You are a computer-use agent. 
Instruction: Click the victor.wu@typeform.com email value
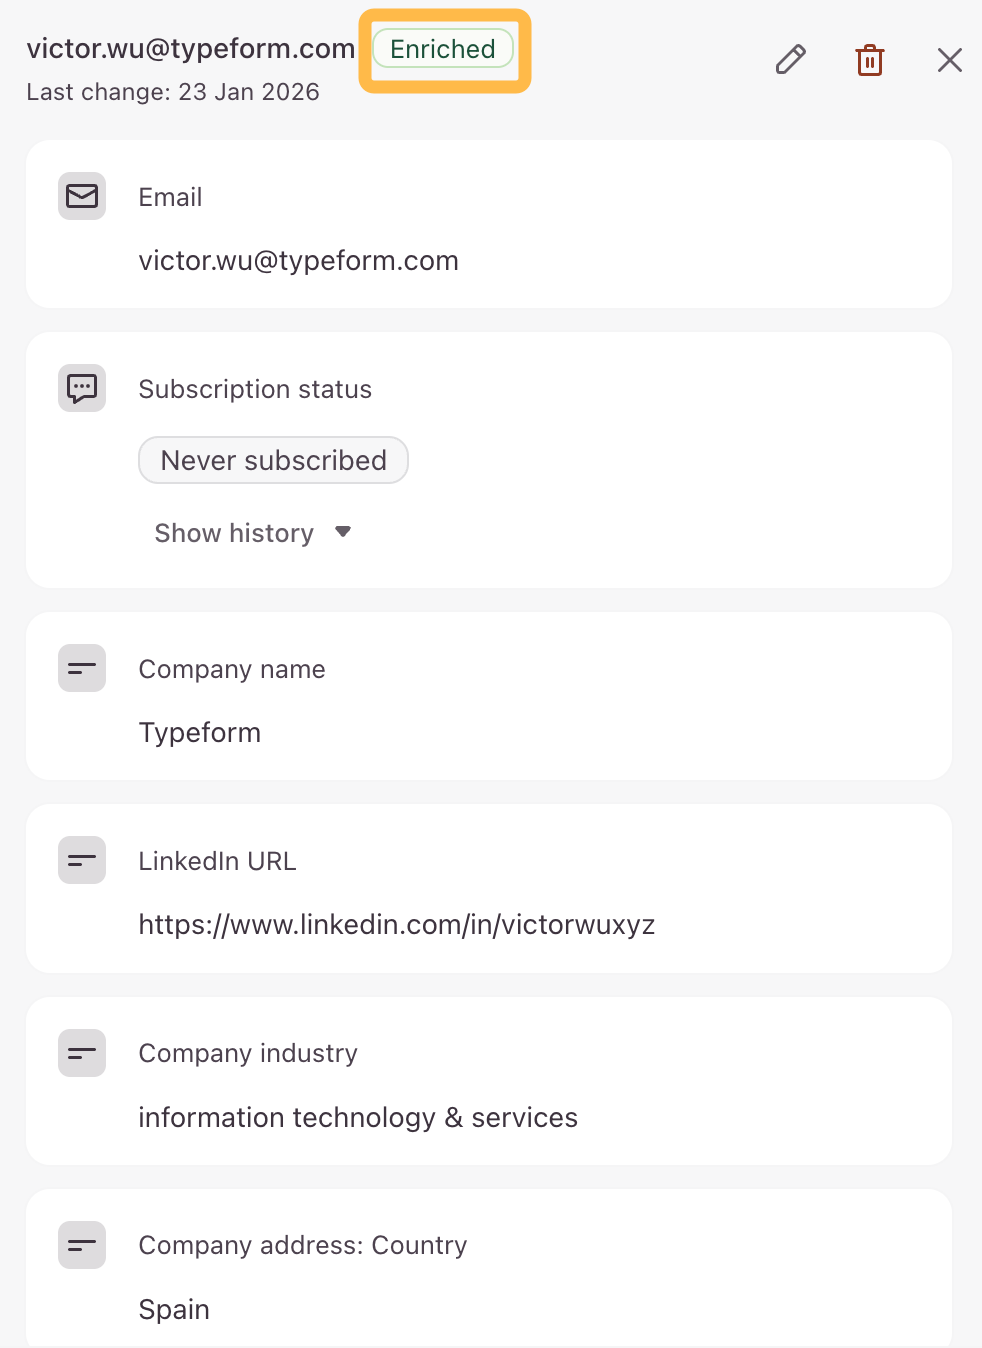pos(298,261)
